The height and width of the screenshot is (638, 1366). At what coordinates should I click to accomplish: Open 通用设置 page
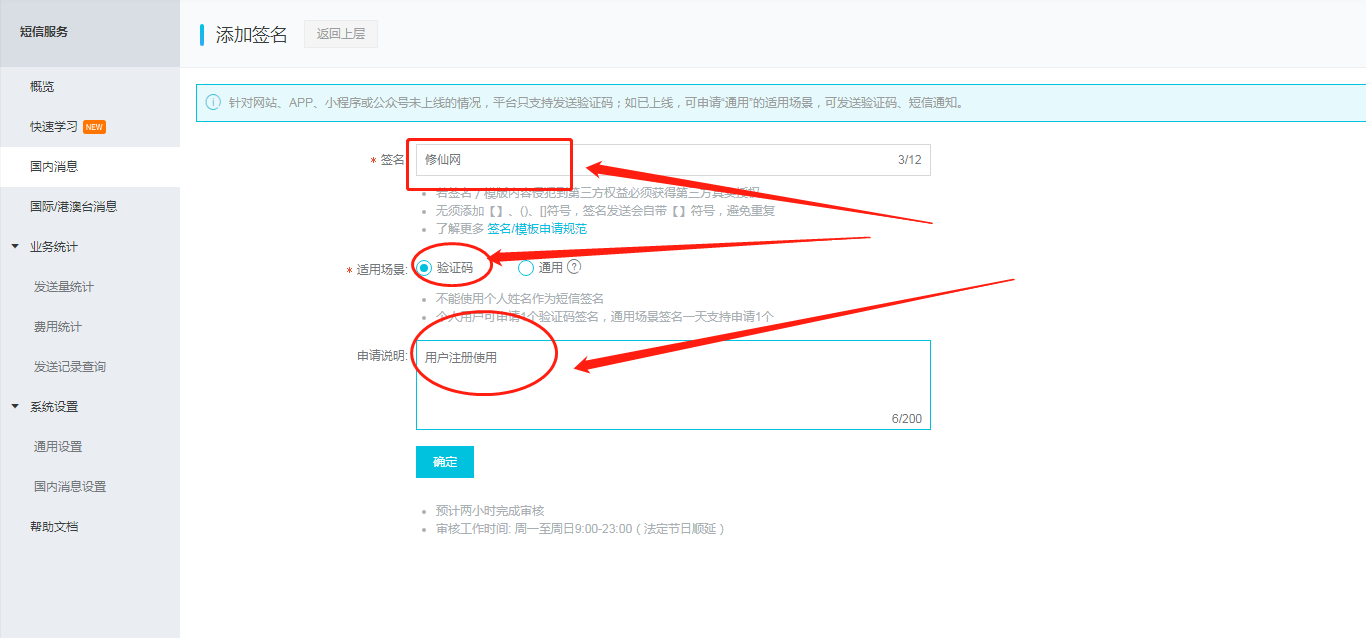(58, 447)
